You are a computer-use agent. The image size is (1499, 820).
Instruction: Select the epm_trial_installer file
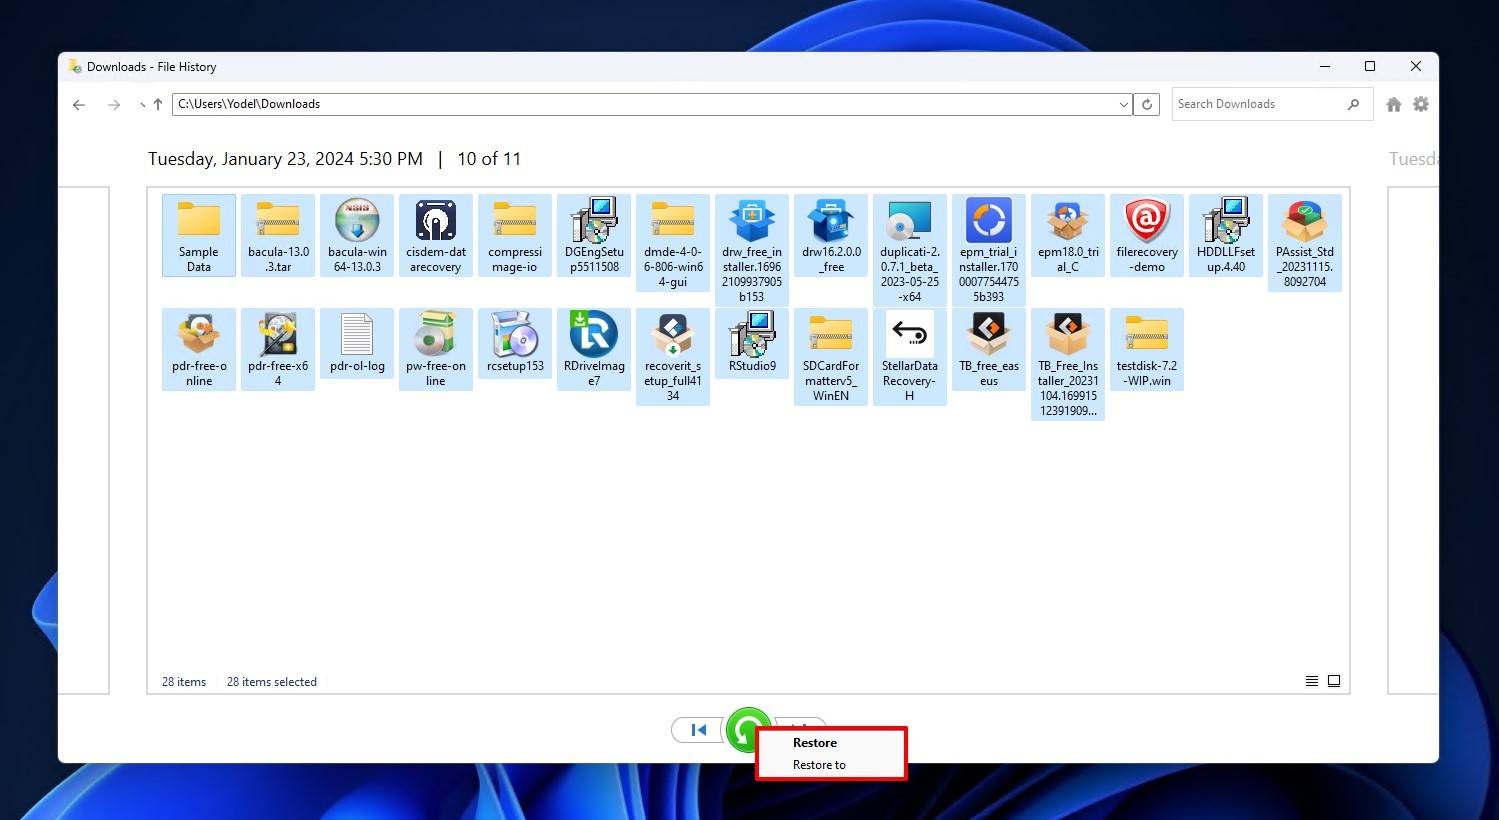pyautogui.click(x=989, y=250)
